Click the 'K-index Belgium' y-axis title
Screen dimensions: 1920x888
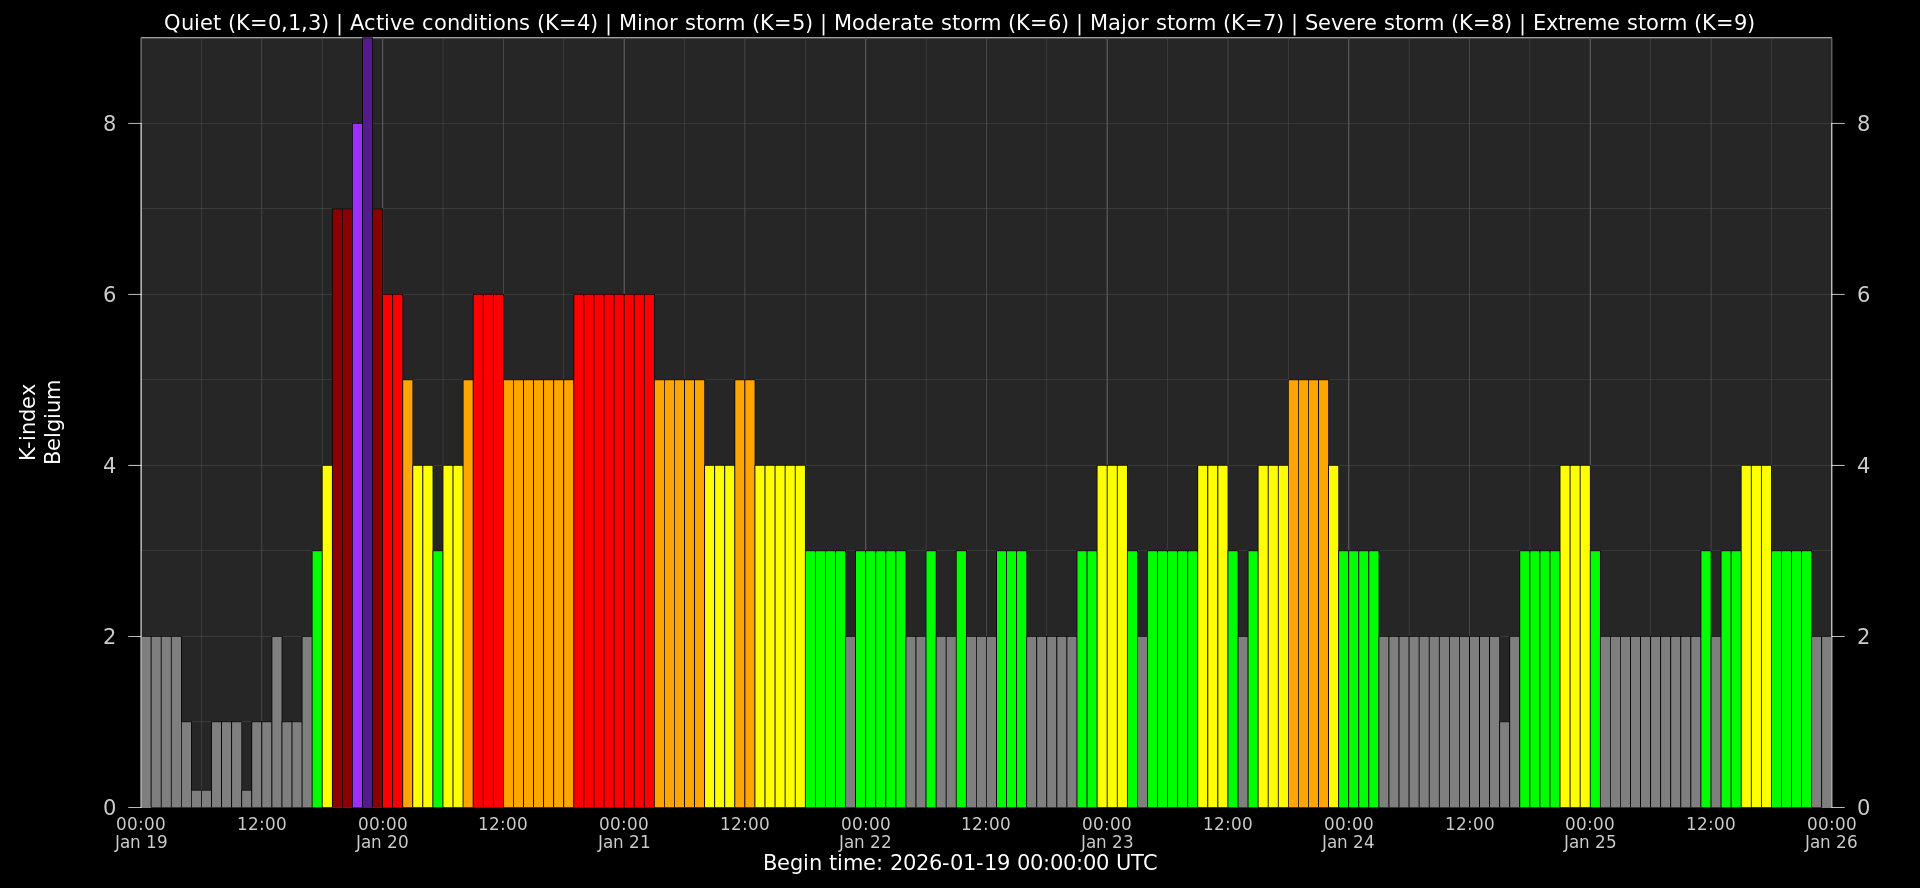coord(40,422)
